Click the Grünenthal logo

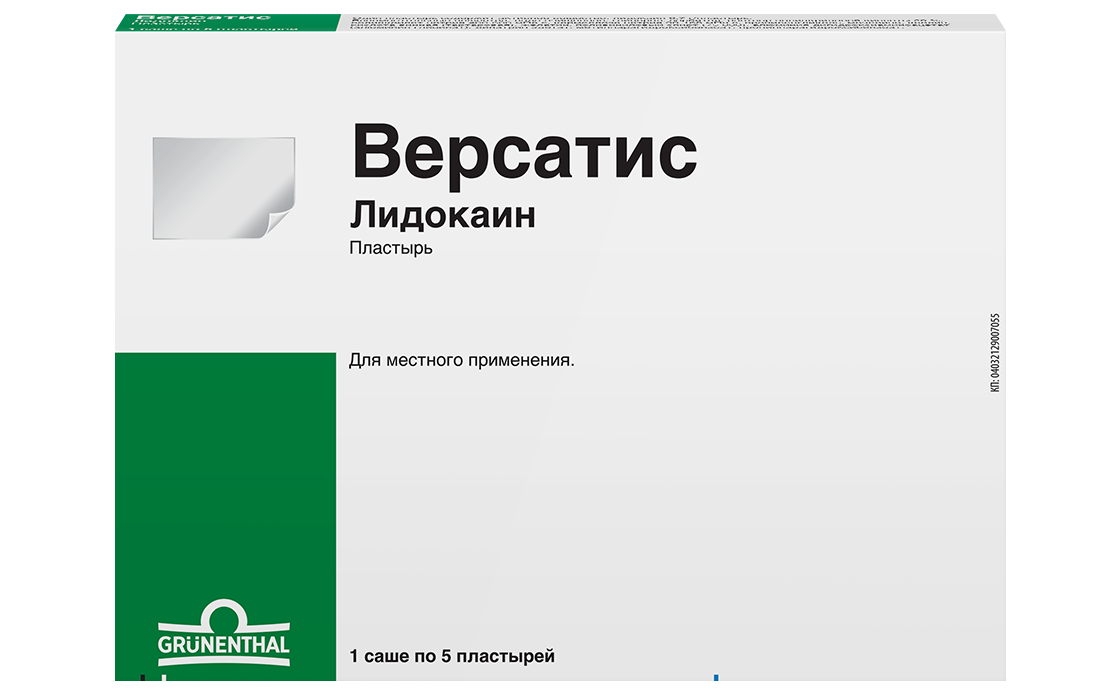coord(224,633)
